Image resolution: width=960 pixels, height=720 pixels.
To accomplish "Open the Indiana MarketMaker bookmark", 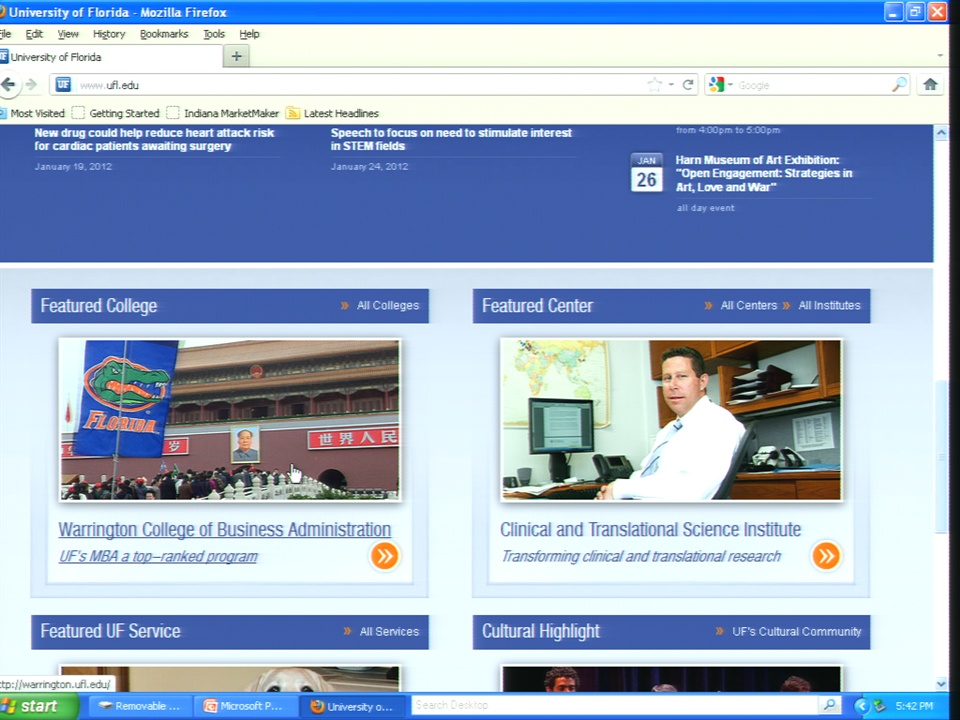I will [223, 113].
